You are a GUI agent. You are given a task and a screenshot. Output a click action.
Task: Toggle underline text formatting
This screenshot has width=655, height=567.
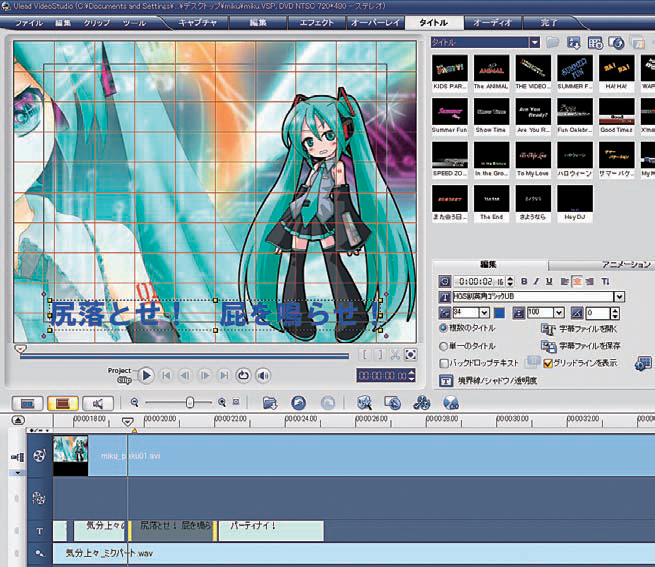click(x=549, y=282)
